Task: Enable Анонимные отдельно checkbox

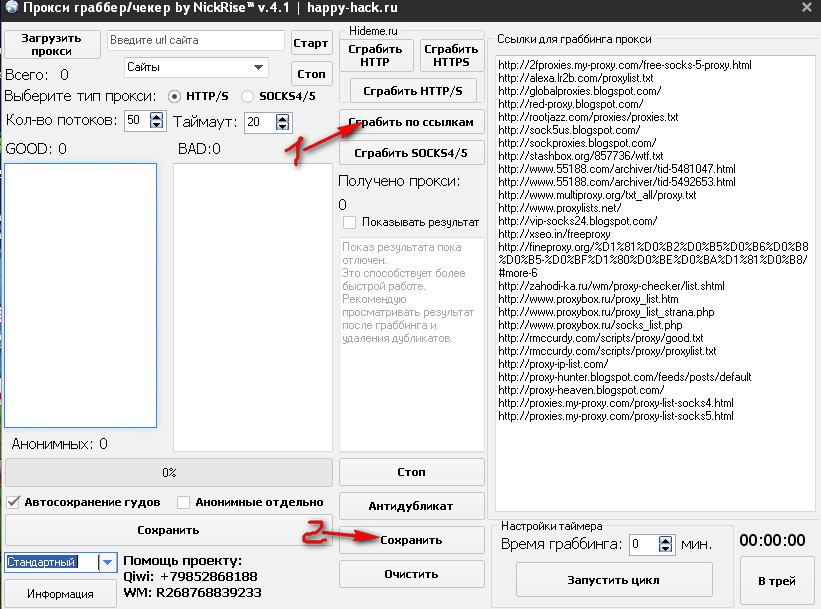Action: pyautogui.click(x=183, y=502)
